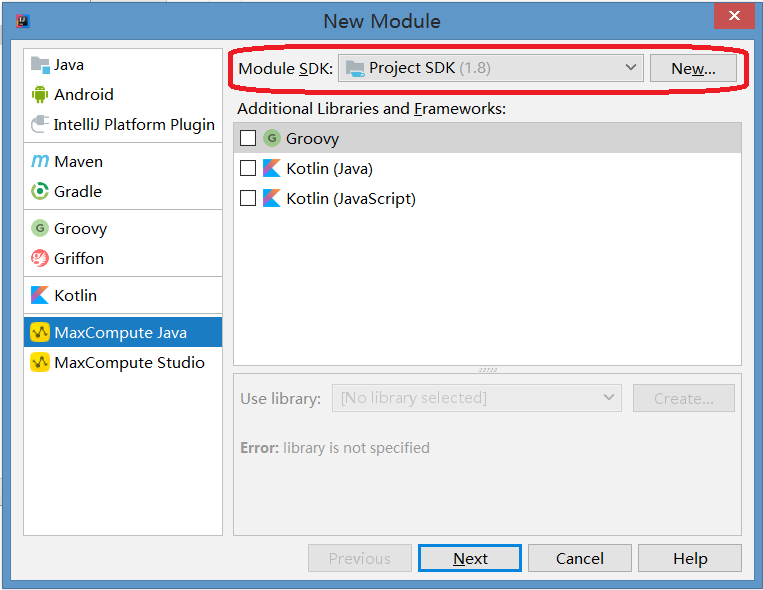Enable the Groovy framework checkbox
Image resolution: width=763 pixels, height=590 pixels.
point(248,138)
